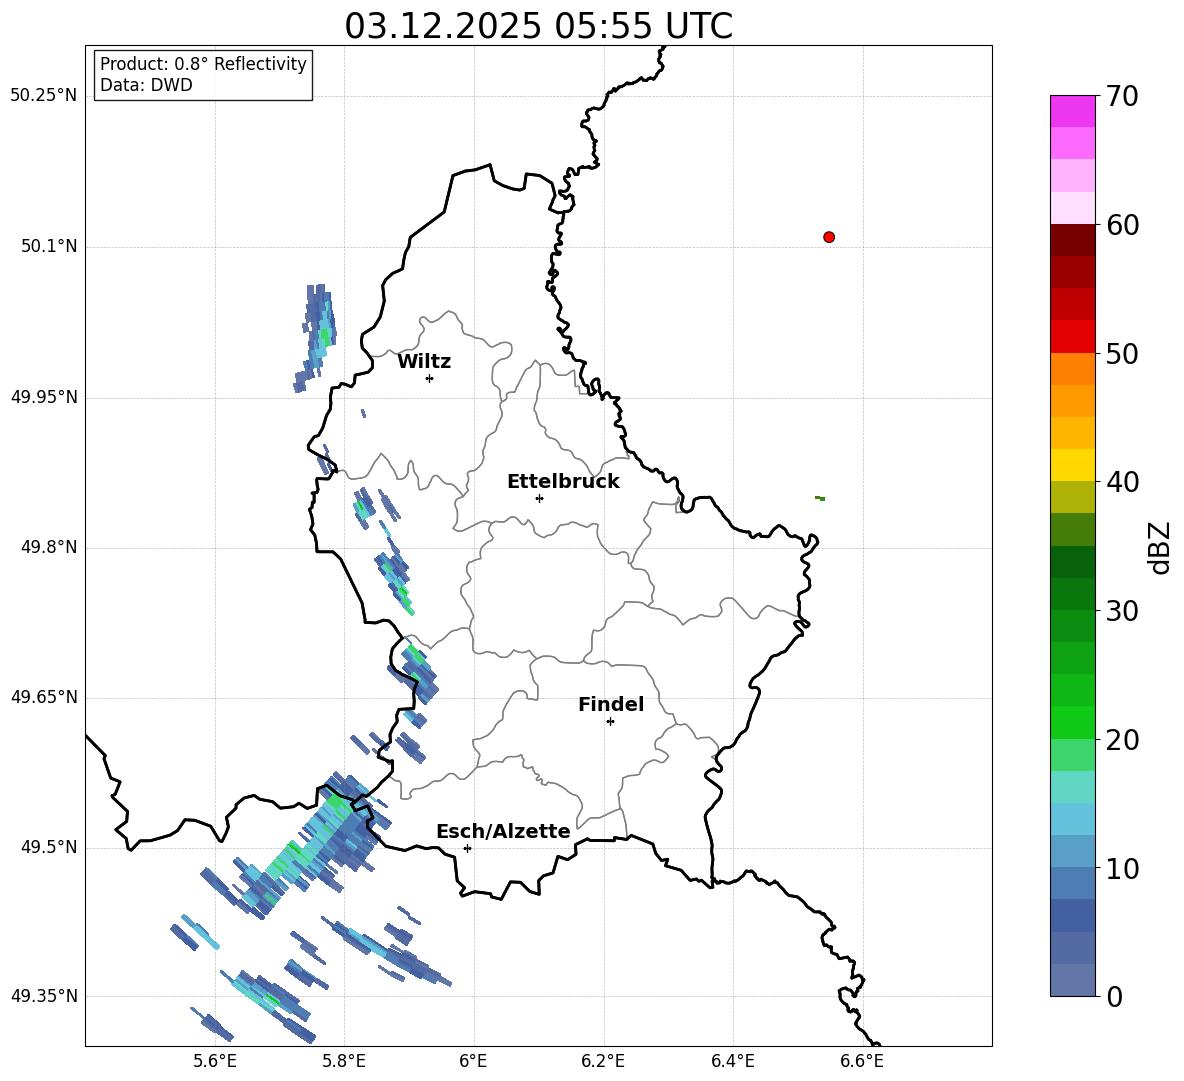Click the 70 colorbar tick label
The image size is (1184, 1081).
(x=1122, y=97)
